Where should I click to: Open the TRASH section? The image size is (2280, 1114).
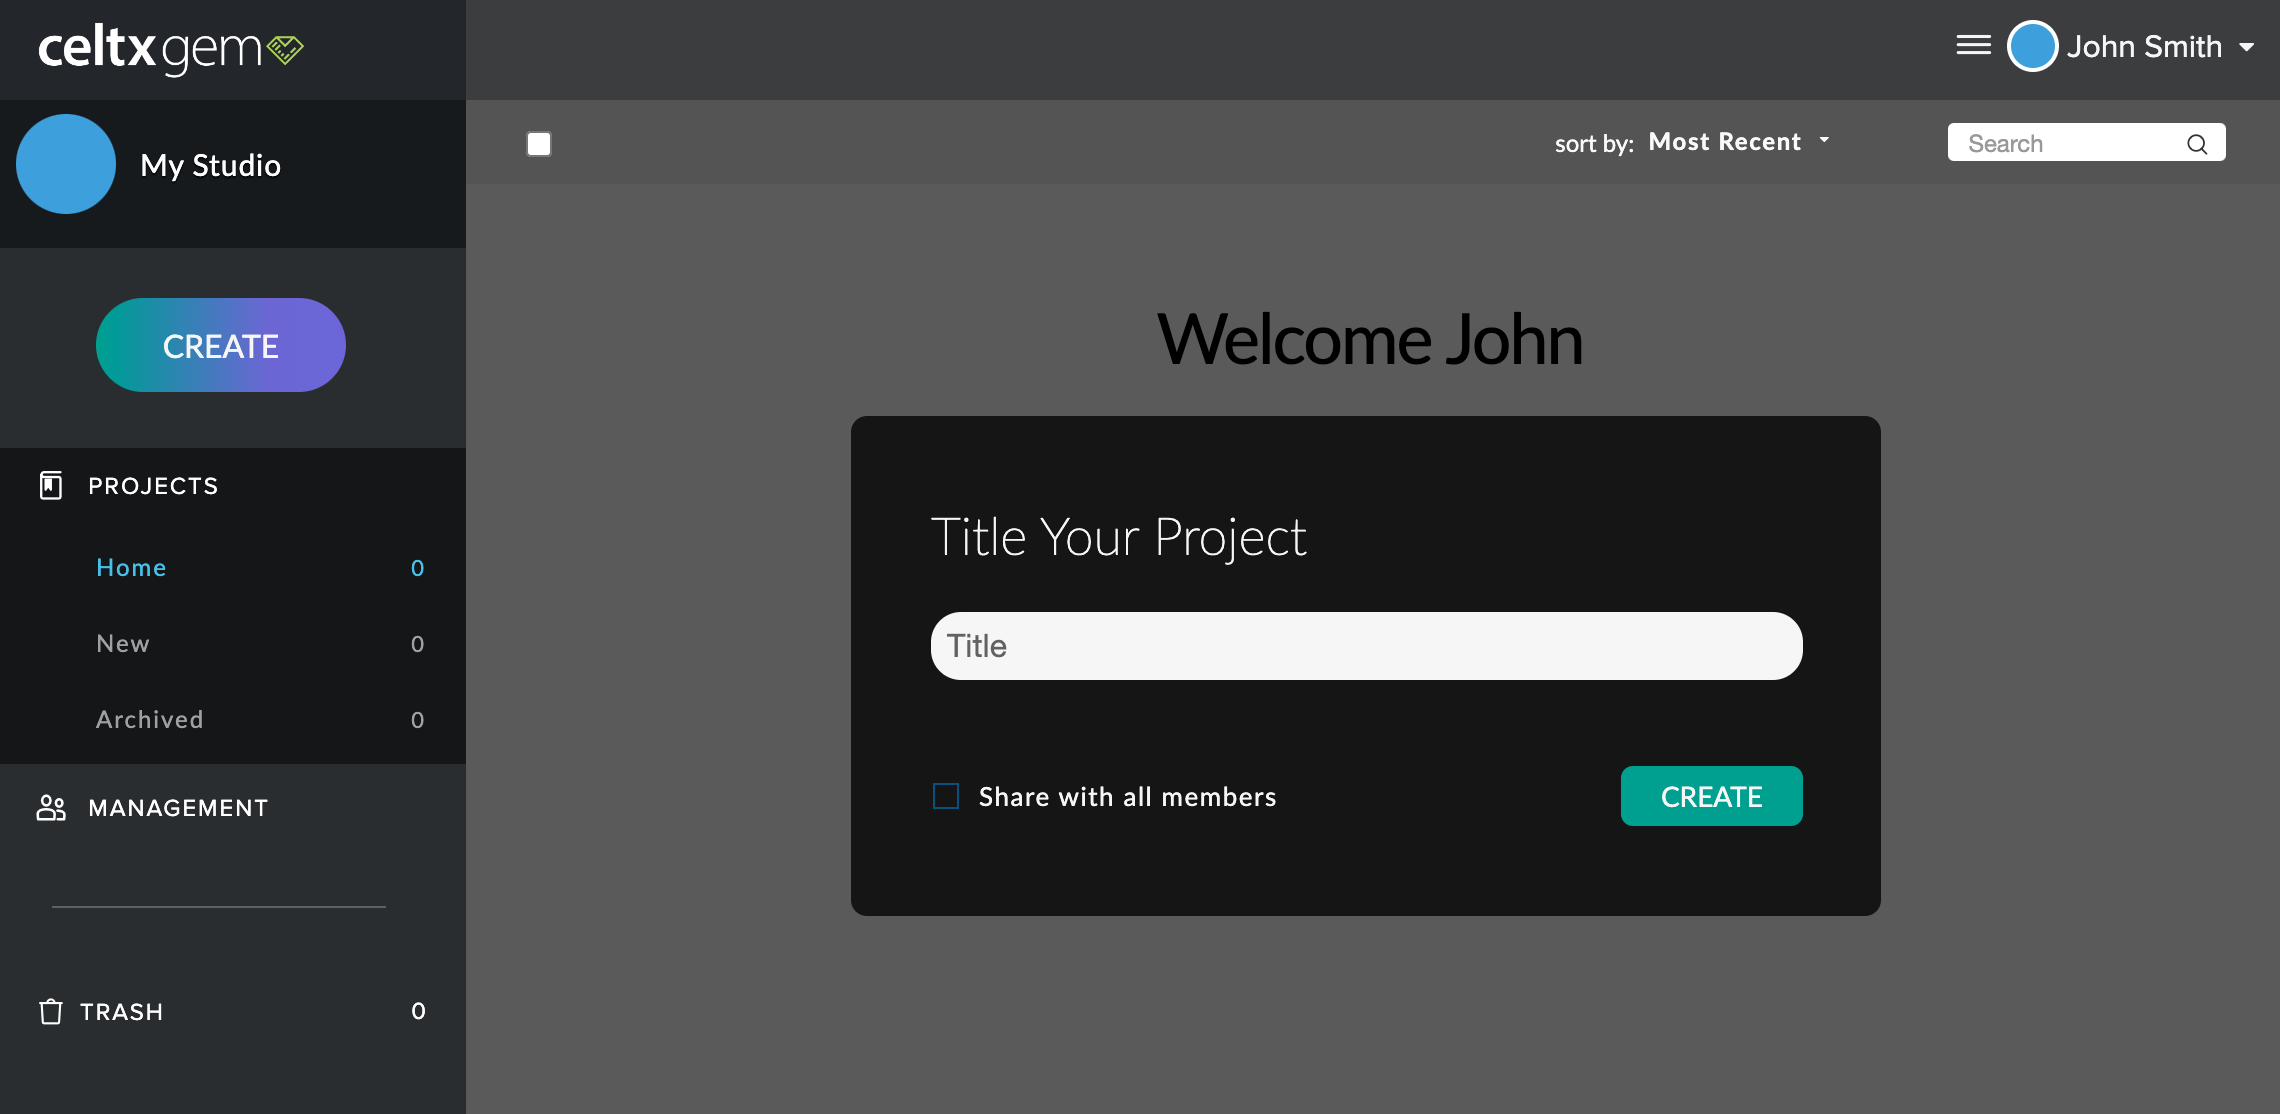(x=121, y=1012)
